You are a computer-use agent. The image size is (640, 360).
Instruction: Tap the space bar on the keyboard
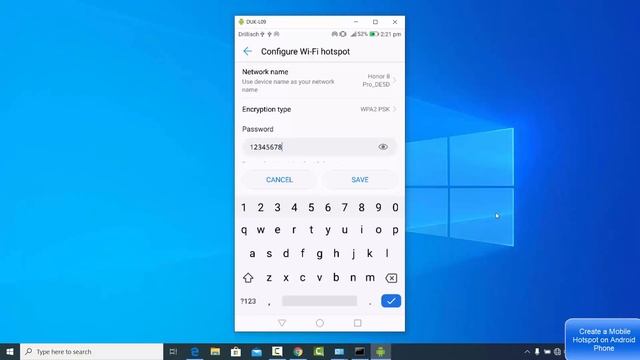pos(319,301)
